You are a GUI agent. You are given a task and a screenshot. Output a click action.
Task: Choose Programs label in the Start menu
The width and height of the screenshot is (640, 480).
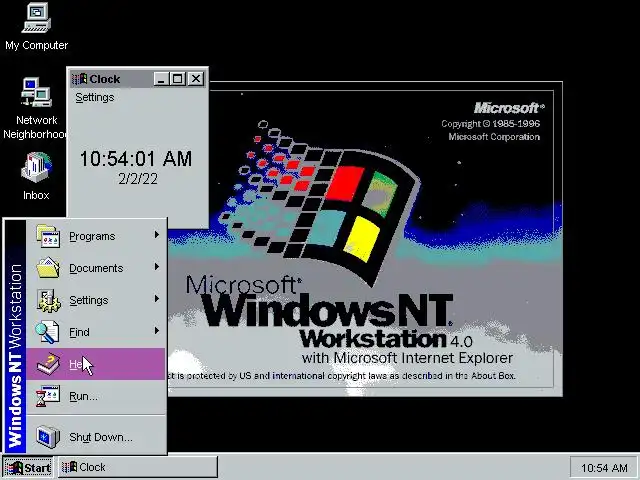[x=92, y=236]
